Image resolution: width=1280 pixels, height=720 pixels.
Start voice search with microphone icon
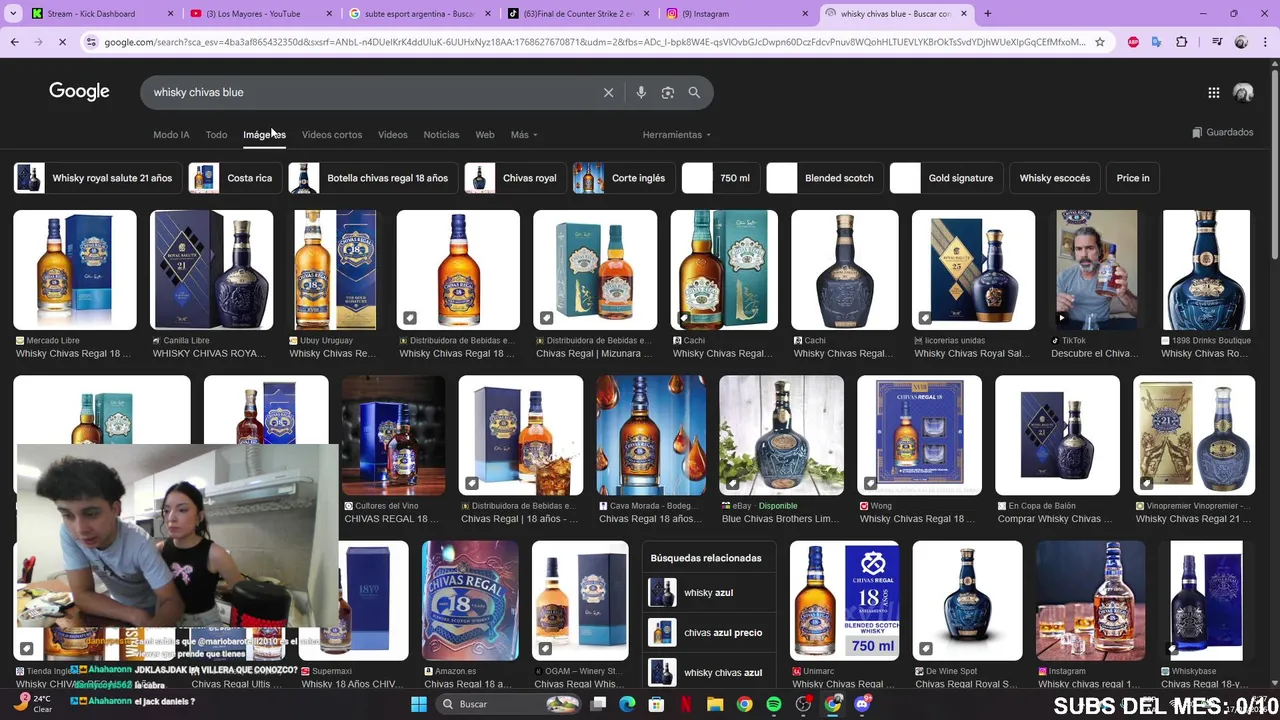click(641, 92)
